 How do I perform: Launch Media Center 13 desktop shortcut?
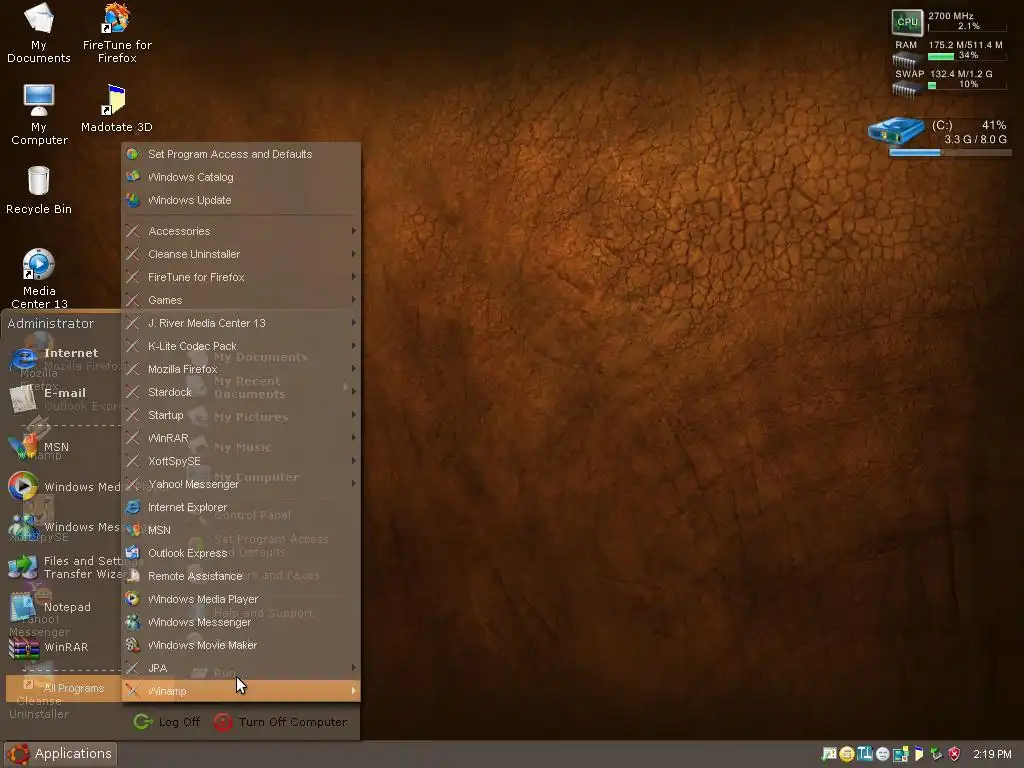coord(39,278)
